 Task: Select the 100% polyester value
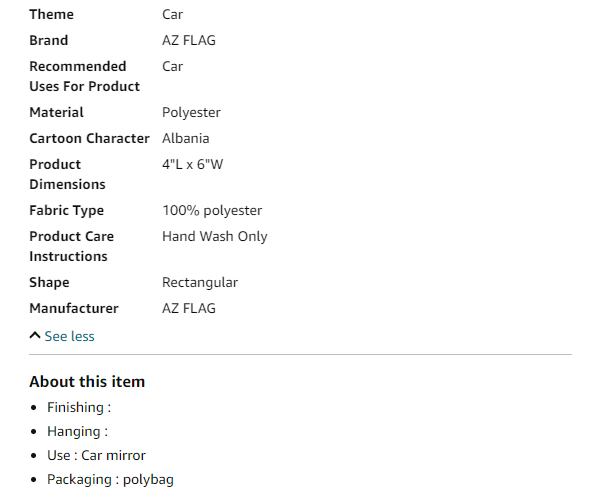(x=212, y=210)
